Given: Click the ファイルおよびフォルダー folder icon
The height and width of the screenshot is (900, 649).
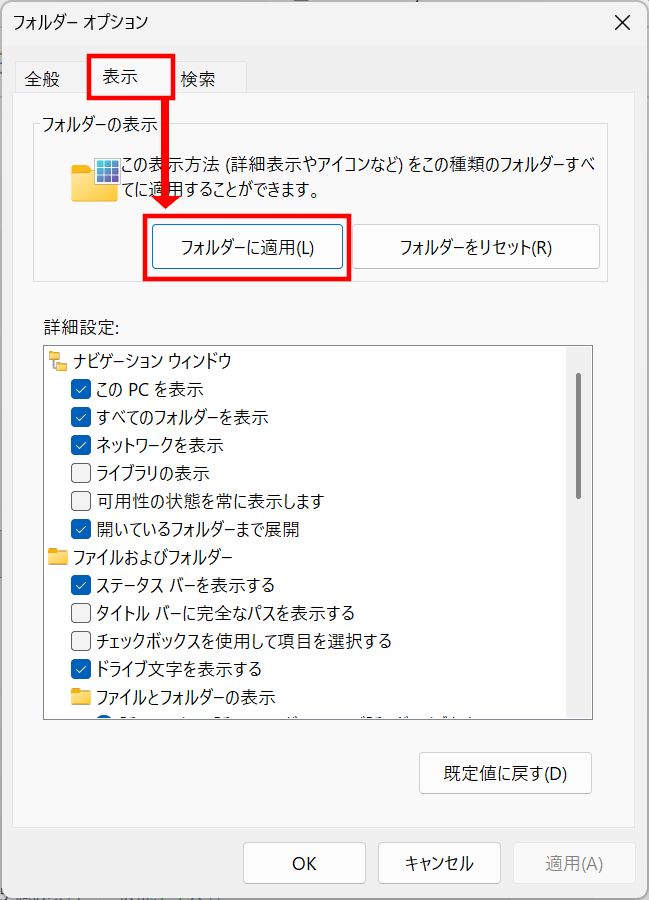Looking at the screenshot, I should [58, 557].
